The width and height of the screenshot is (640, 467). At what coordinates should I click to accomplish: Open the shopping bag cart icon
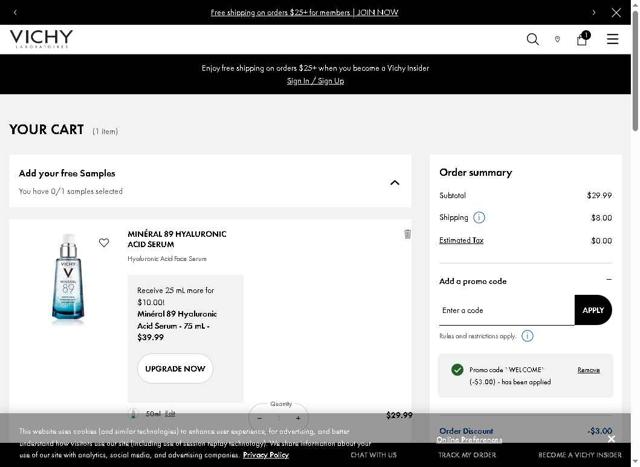[582, 39]
